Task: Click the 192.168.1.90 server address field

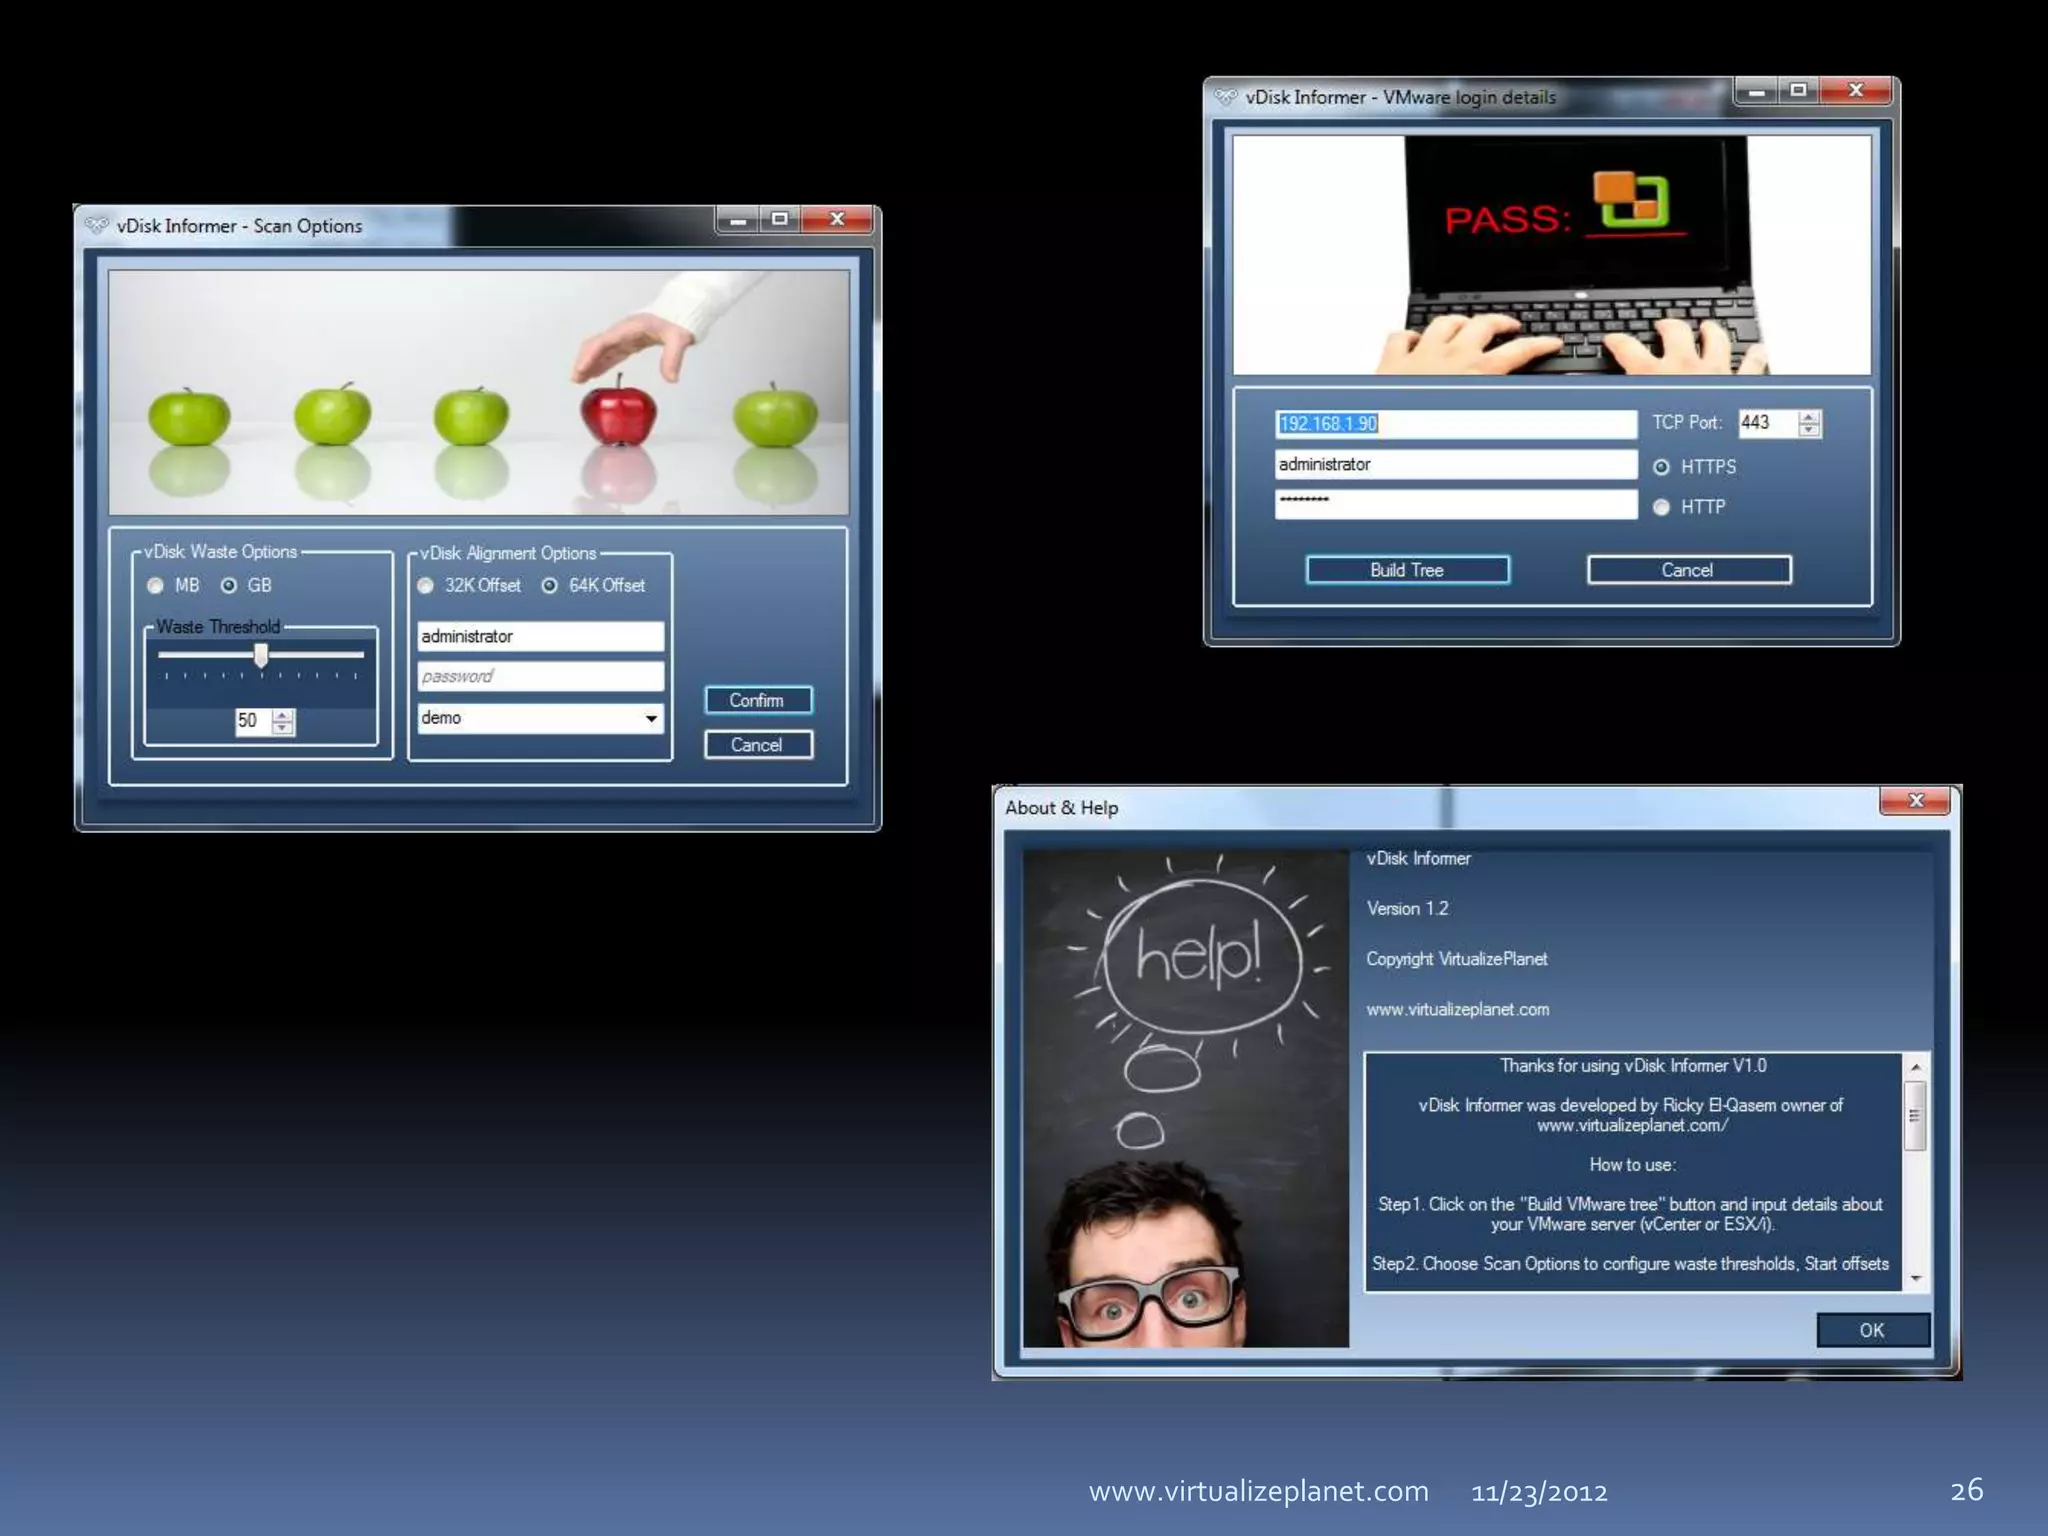Action: click(1455, 424)
